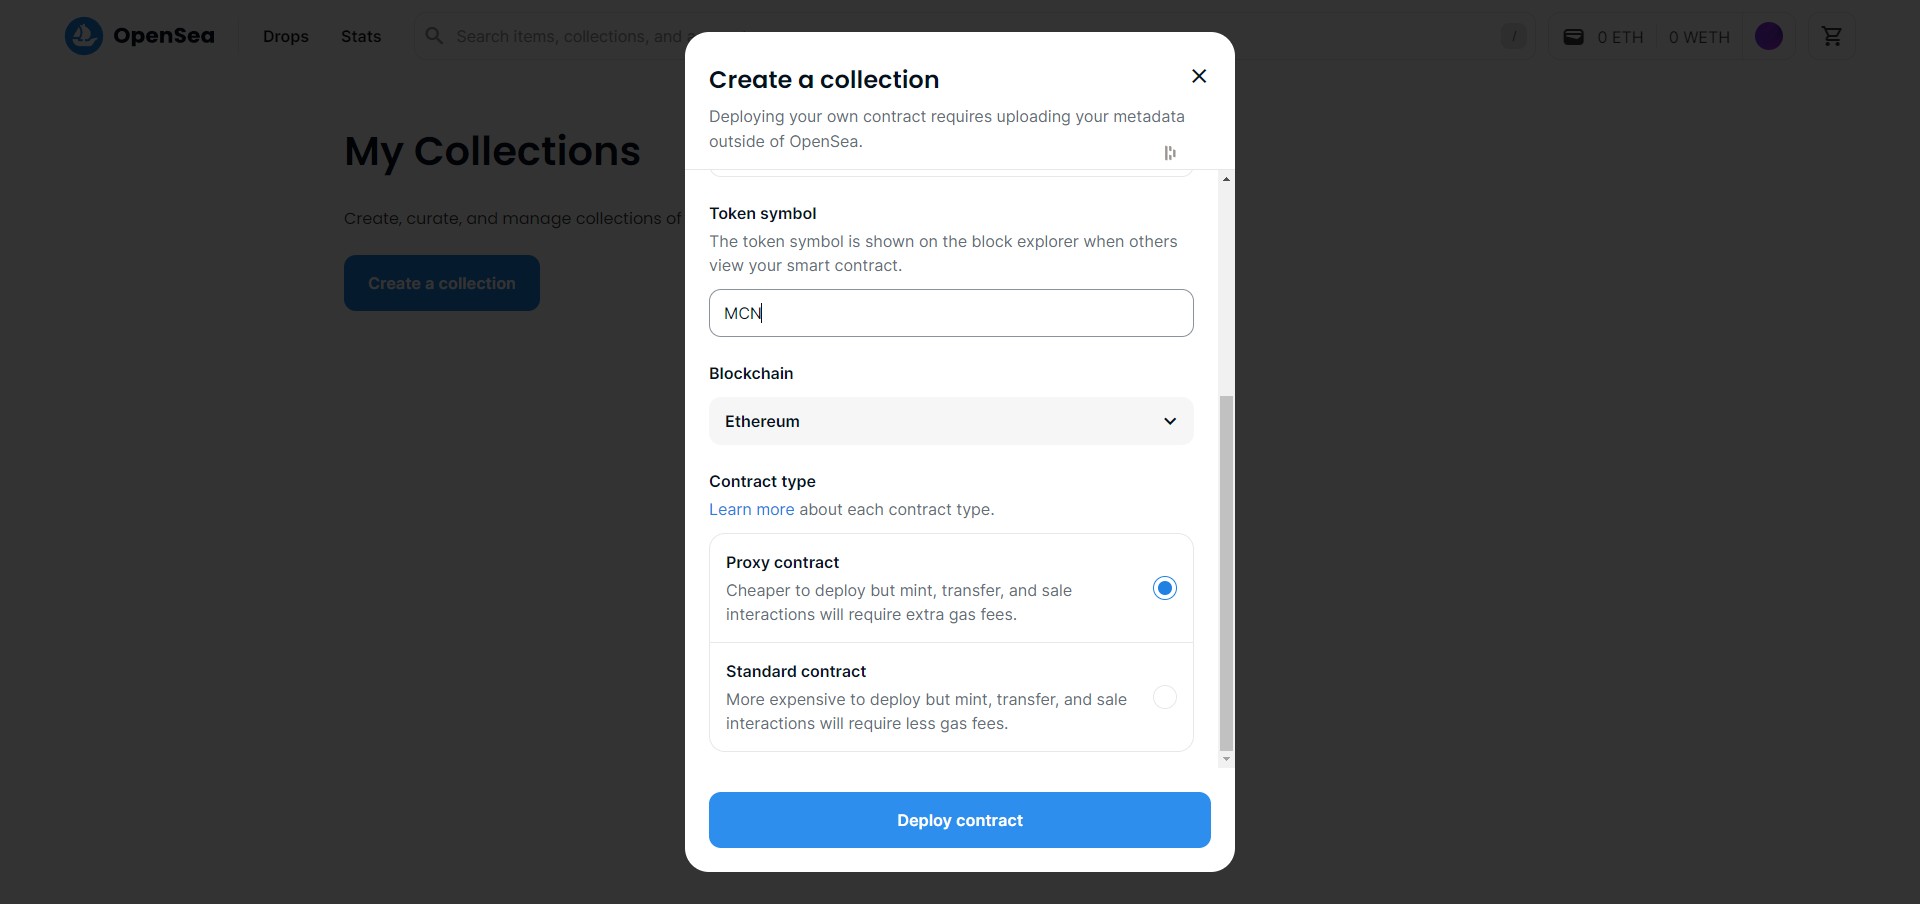The height and width of the screenshot is (904, 1920).
Task: Follow the Learn more link
Action: (752, 509)
